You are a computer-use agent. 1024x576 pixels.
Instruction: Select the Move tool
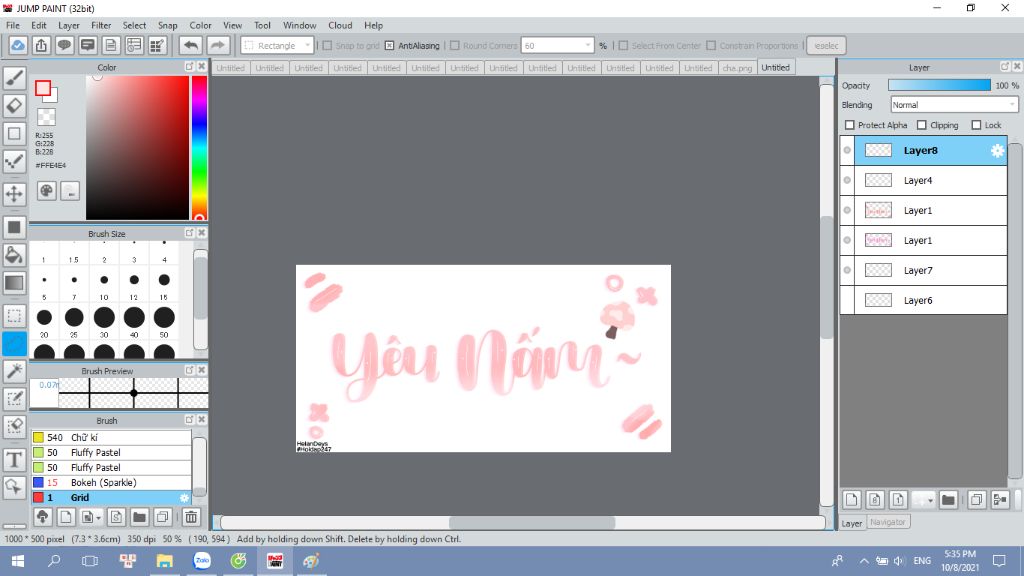[14, 193]
